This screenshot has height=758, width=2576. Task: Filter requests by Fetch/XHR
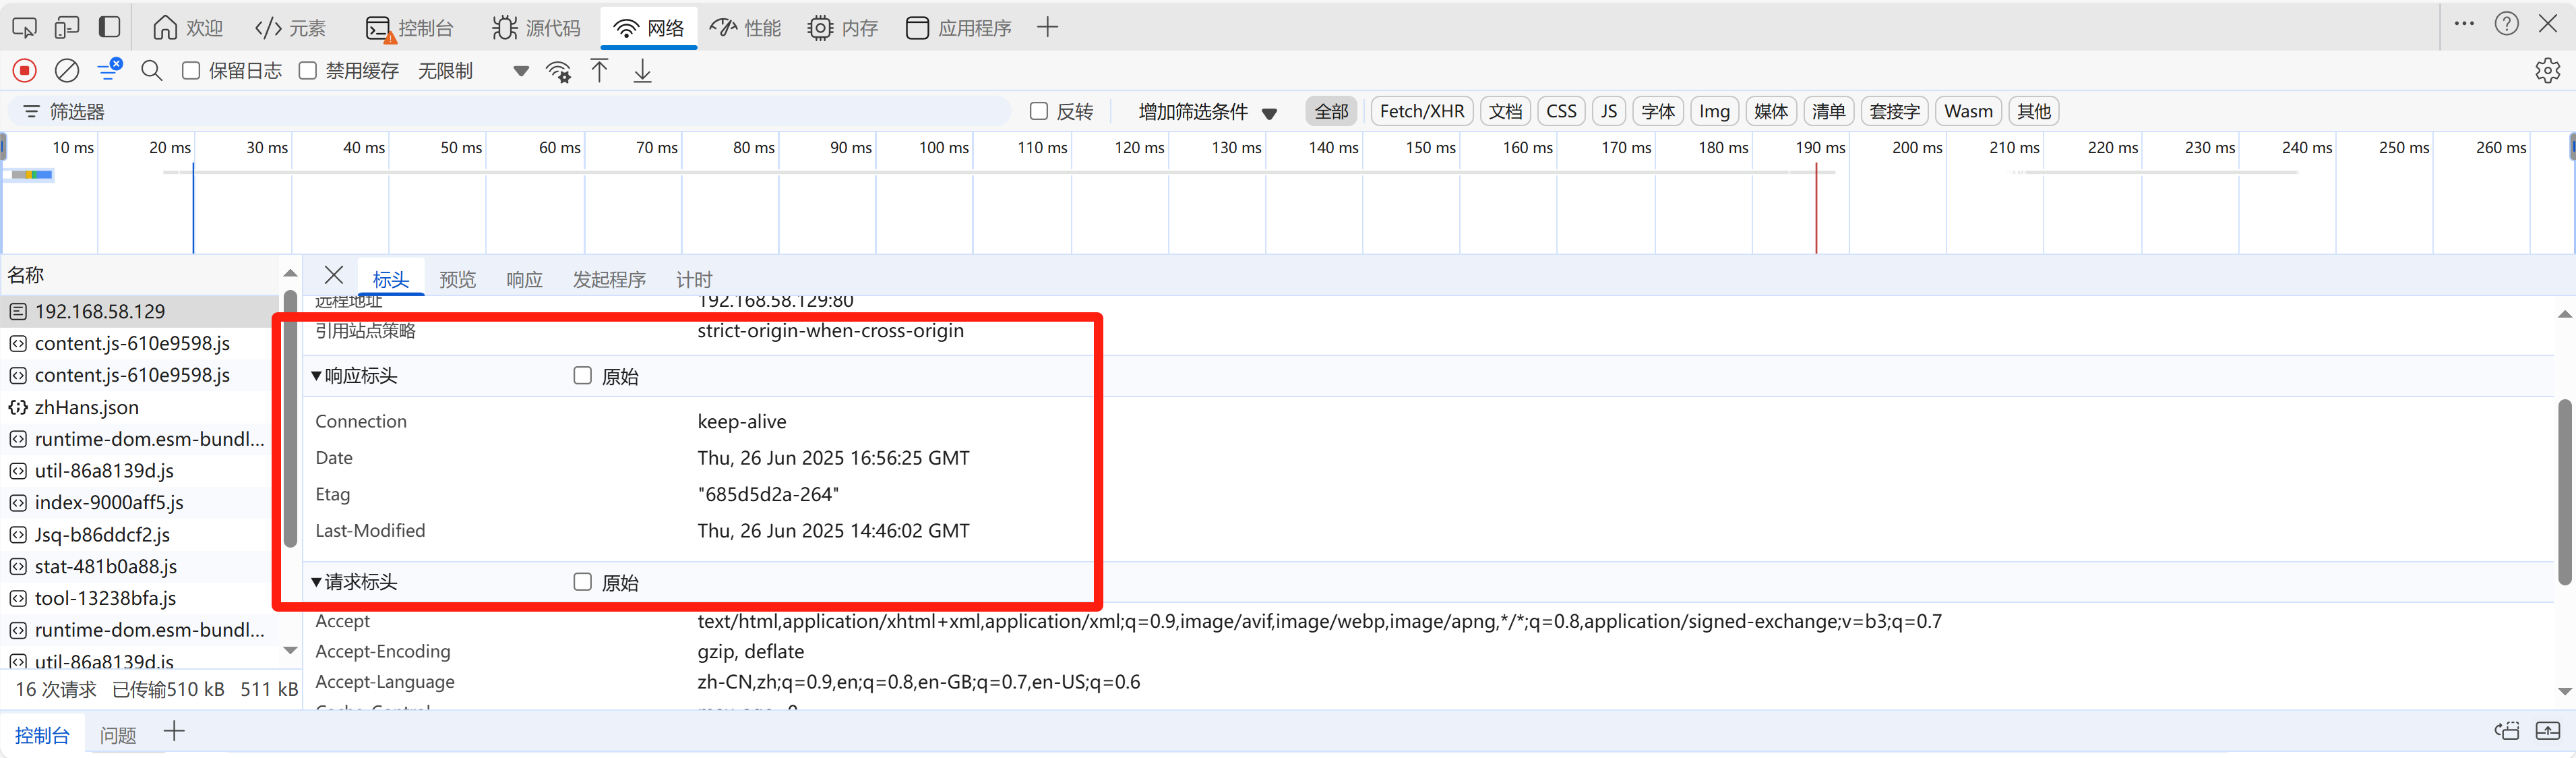(1421, 112)
